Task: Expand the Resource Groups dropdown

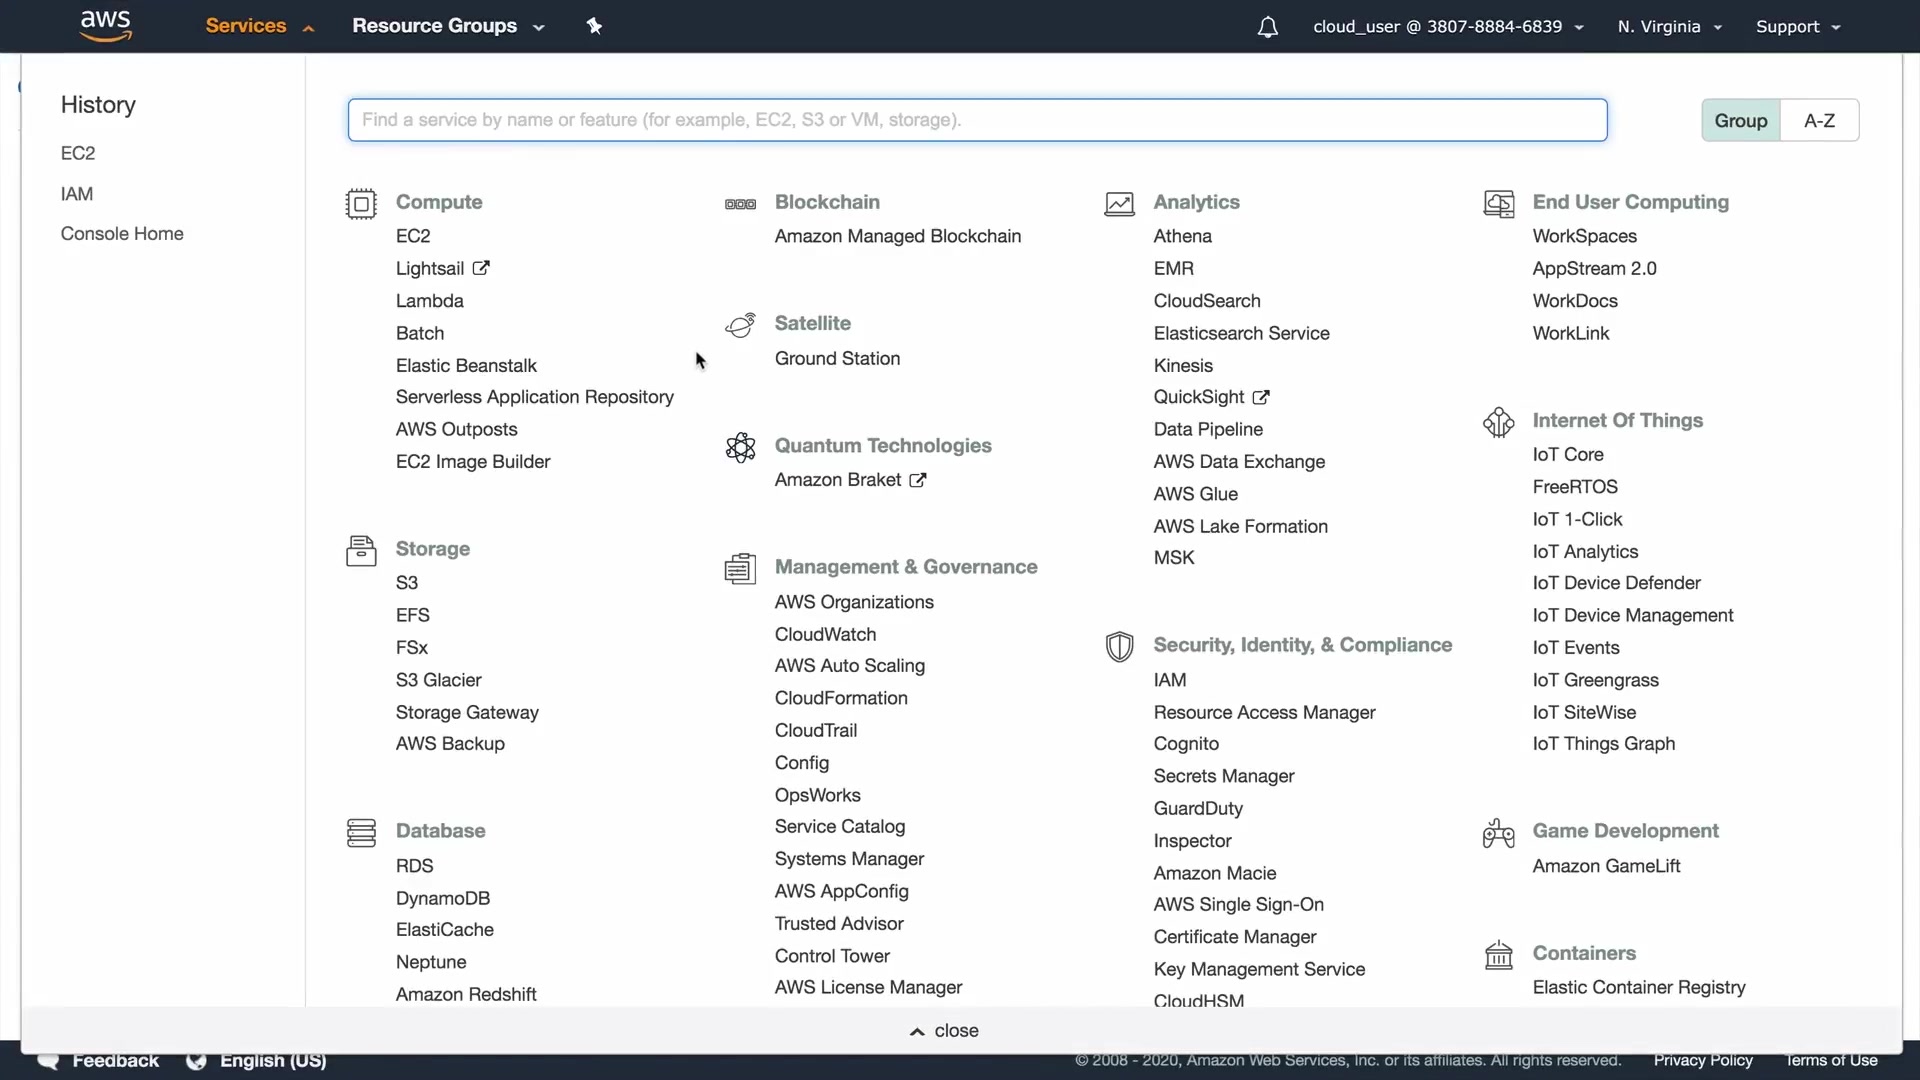Action: pos(447,26)
